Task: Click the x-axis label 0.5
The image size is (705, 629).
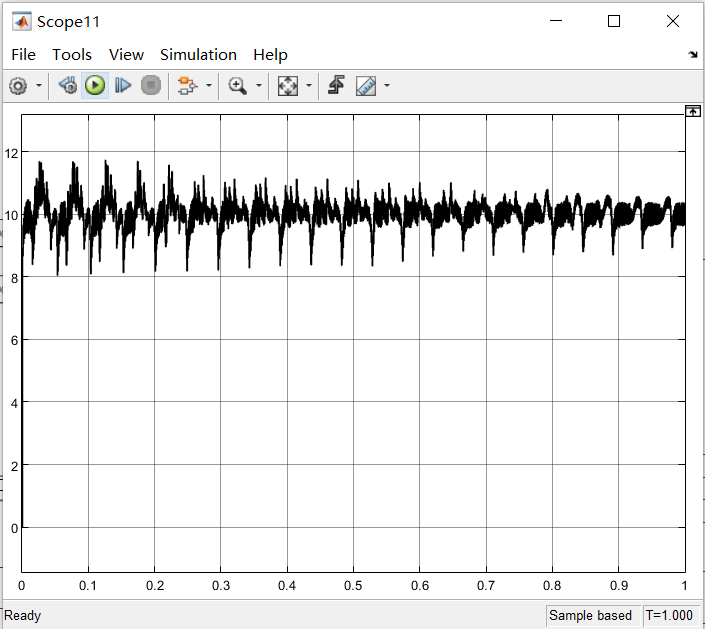Action: click(353, 586)
